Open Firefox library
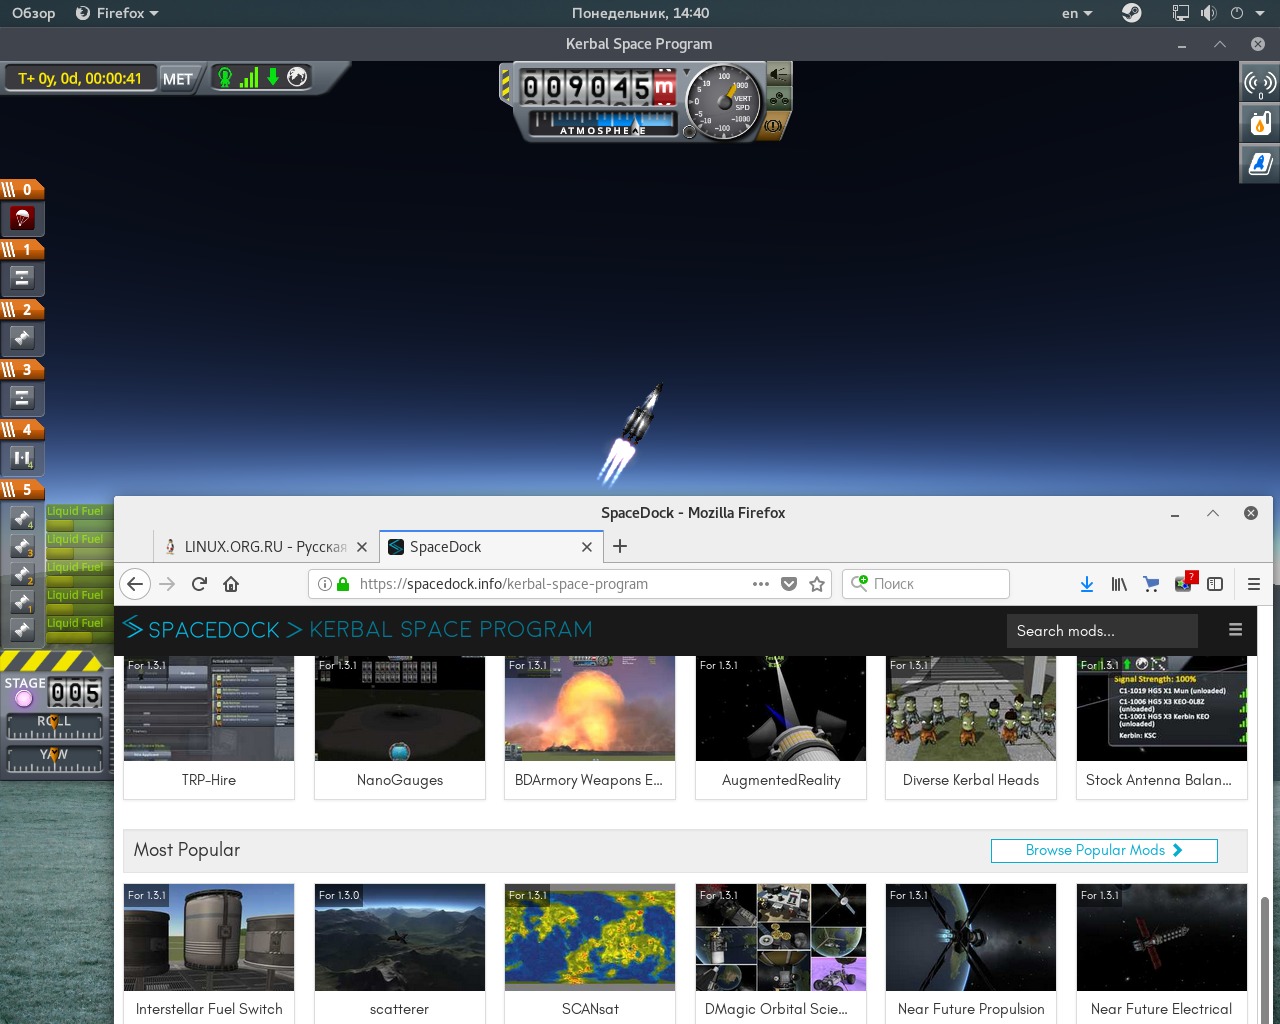The height and width of the screenshot is (1024, 1280). (x=1119, y=584)
